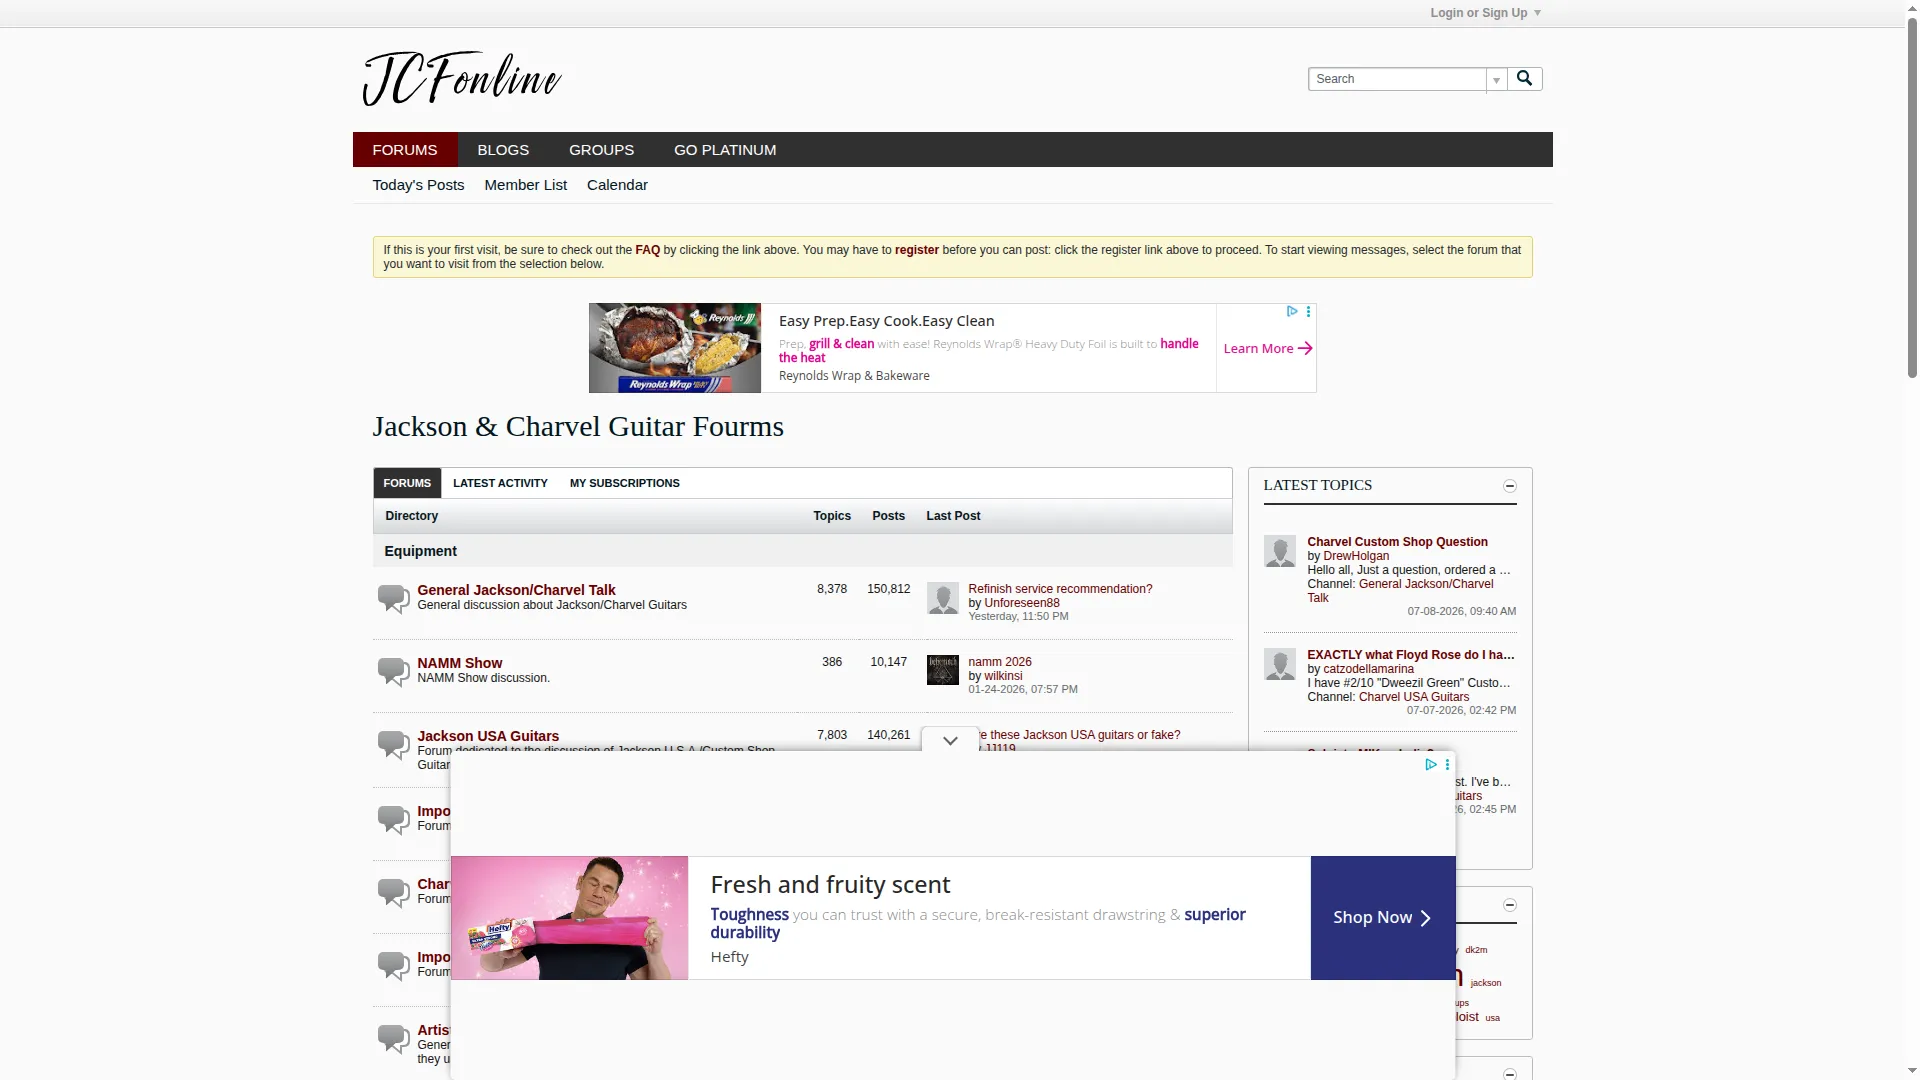Click the General Jackson/Charvel Talk forum icon
The height and width of the screenshot is (1080, 1920).
(393, 599)
